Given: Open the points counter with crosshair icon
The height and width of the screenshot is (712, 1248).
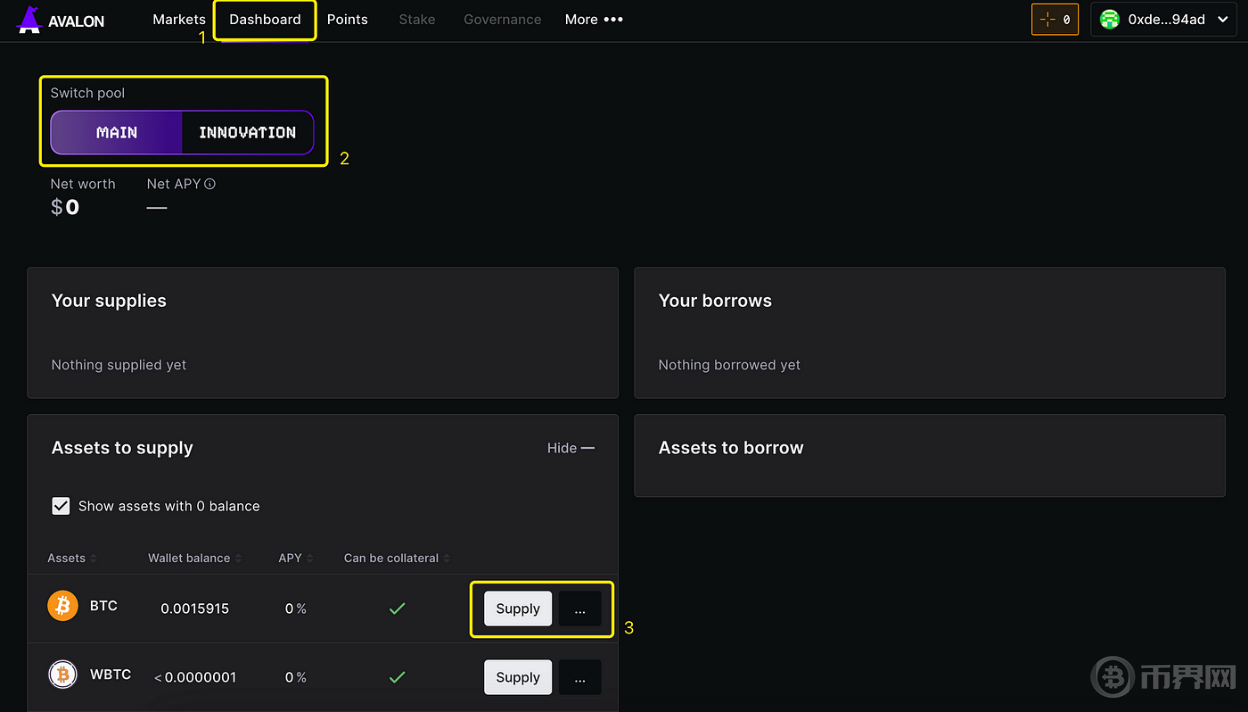Looking at the screenshot, I should 1055,19.
